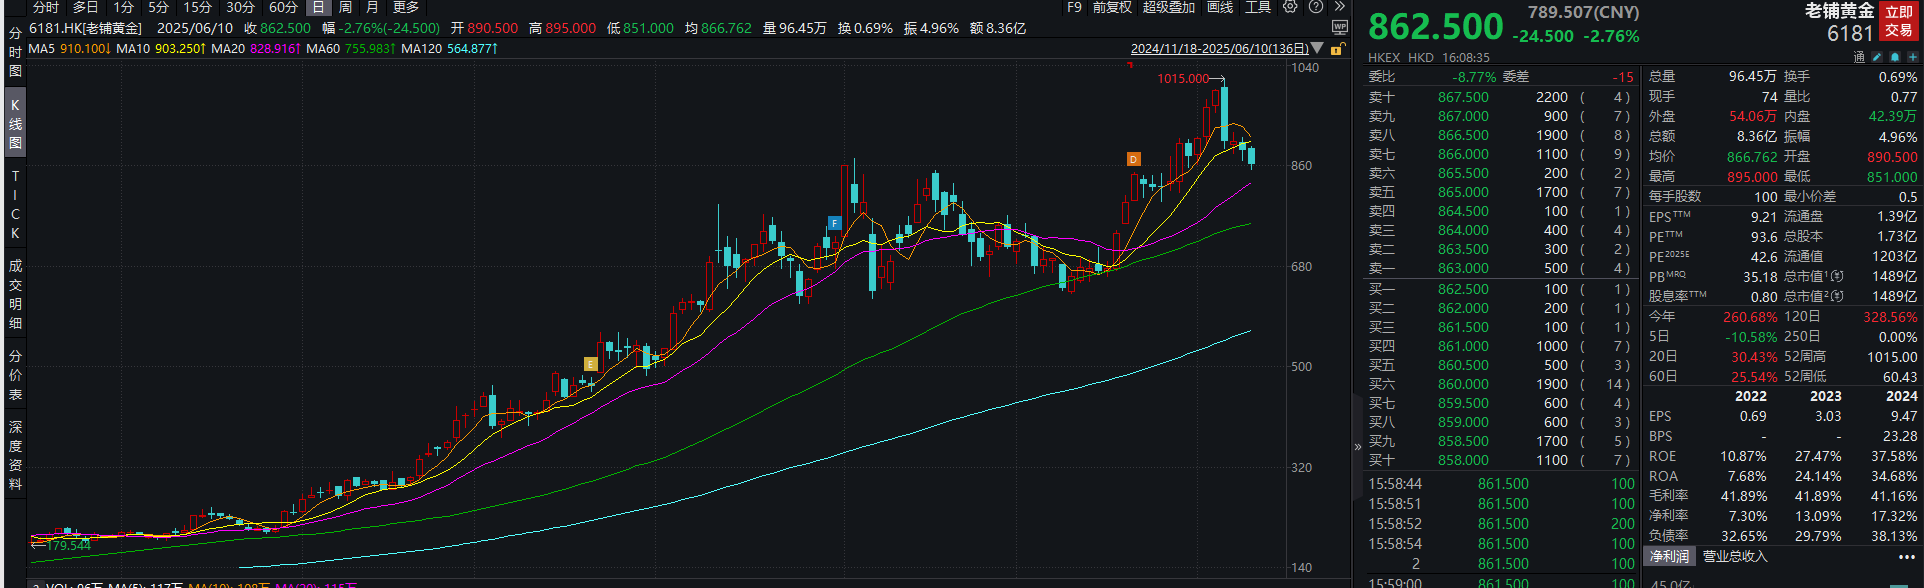Click the pencil edit note icon

[x=1877, y=58]
